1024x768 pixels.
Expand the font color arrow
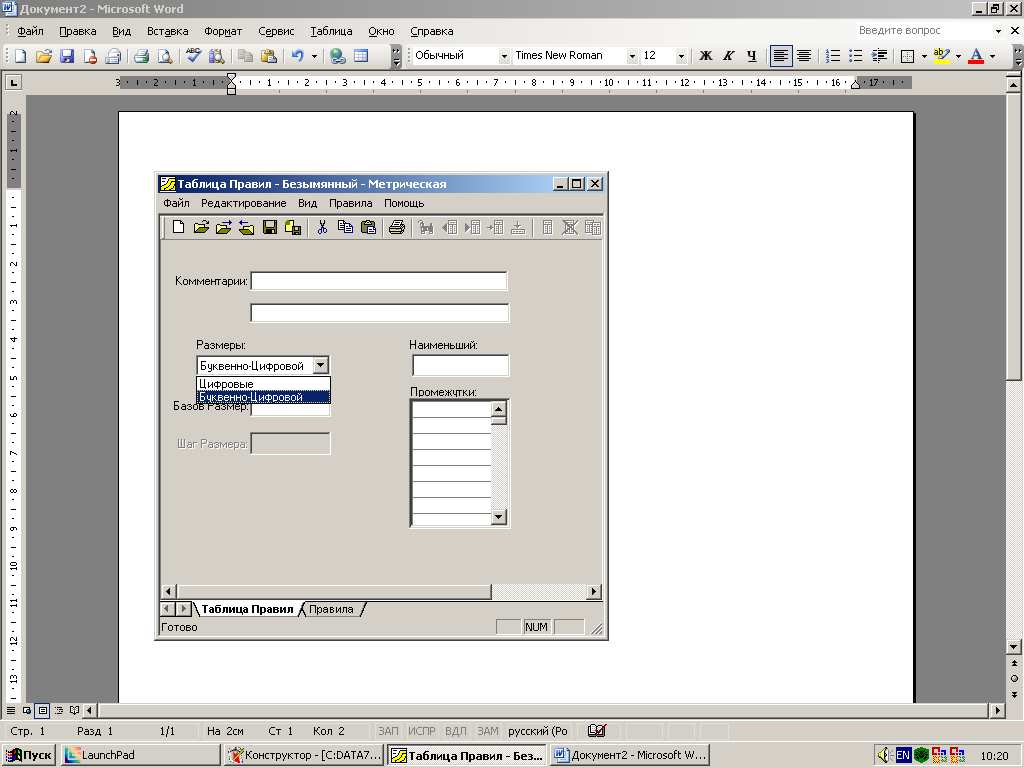point(993,56)
